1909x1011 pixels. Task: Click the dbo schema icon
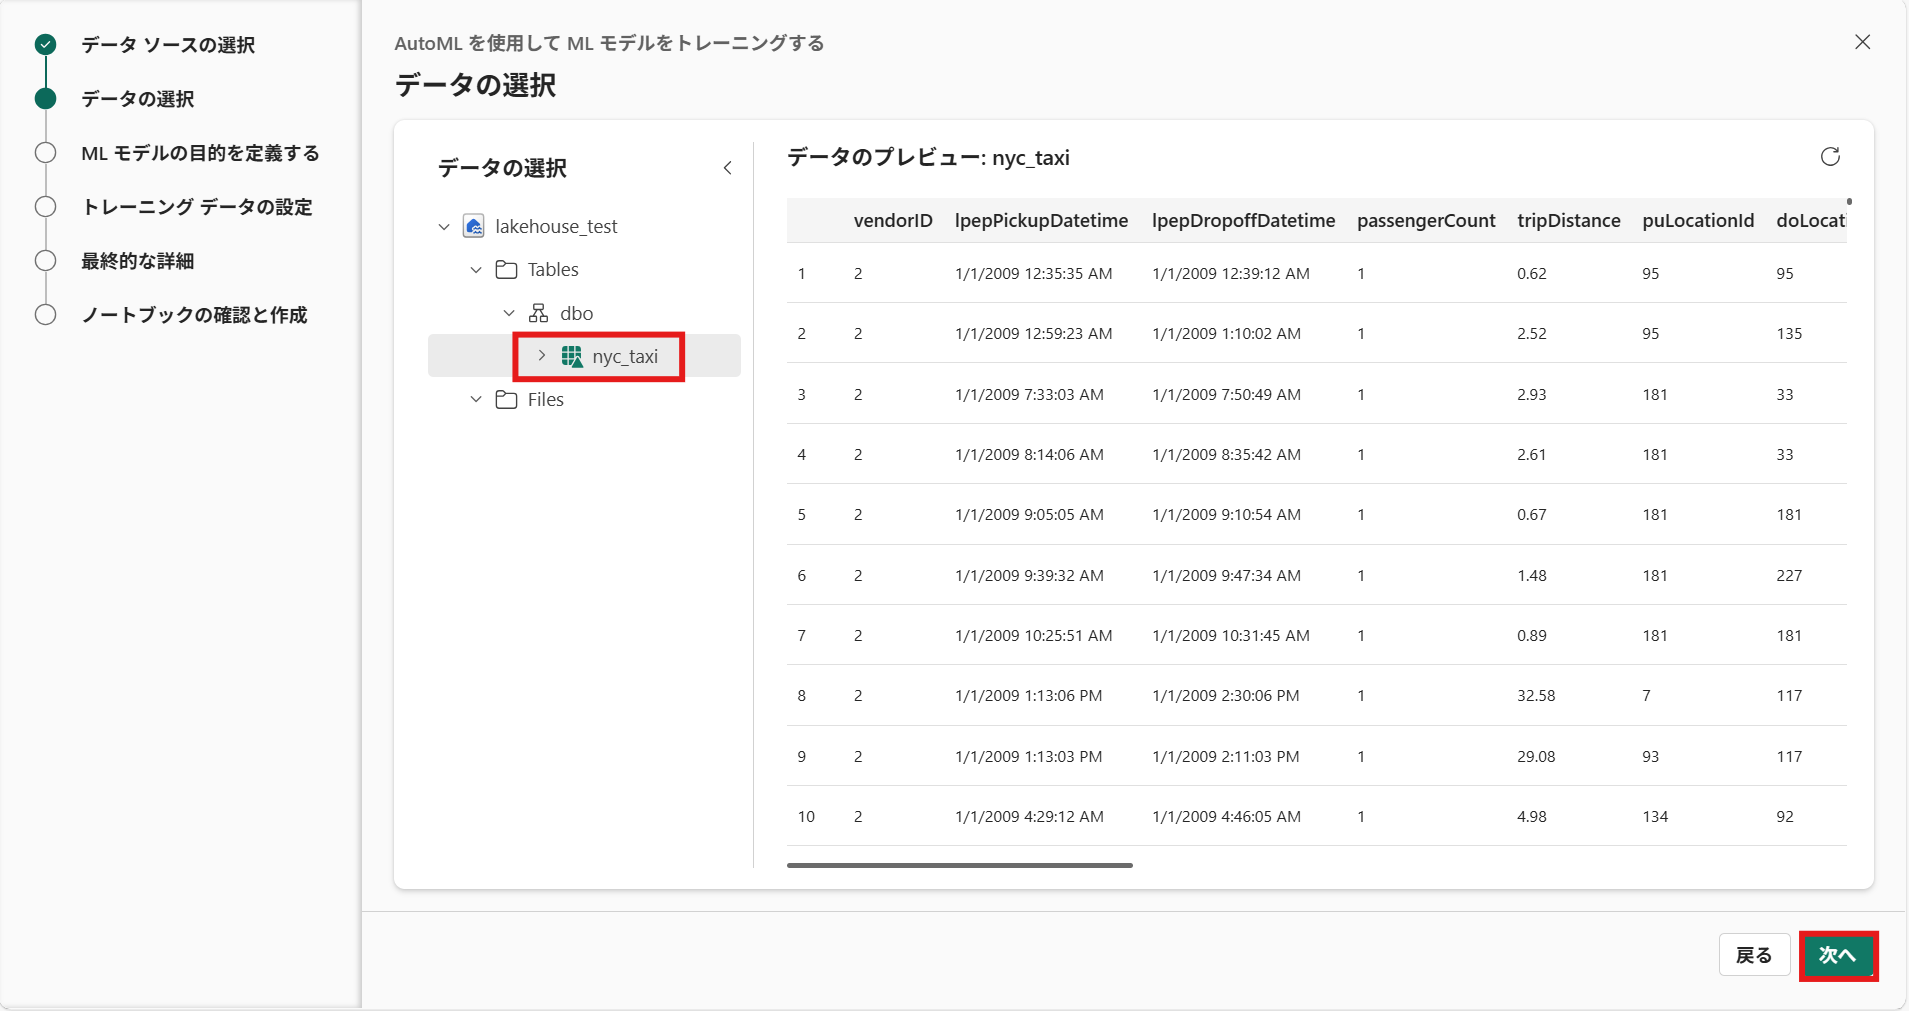click(539, 313)
